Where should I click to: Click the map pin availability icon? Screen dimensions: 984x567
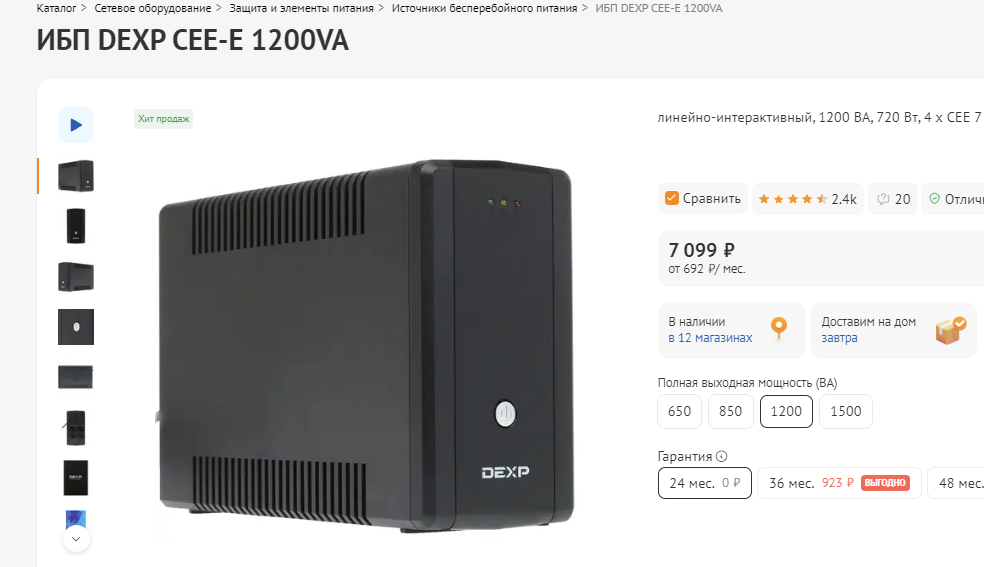[x=779, y=327]
